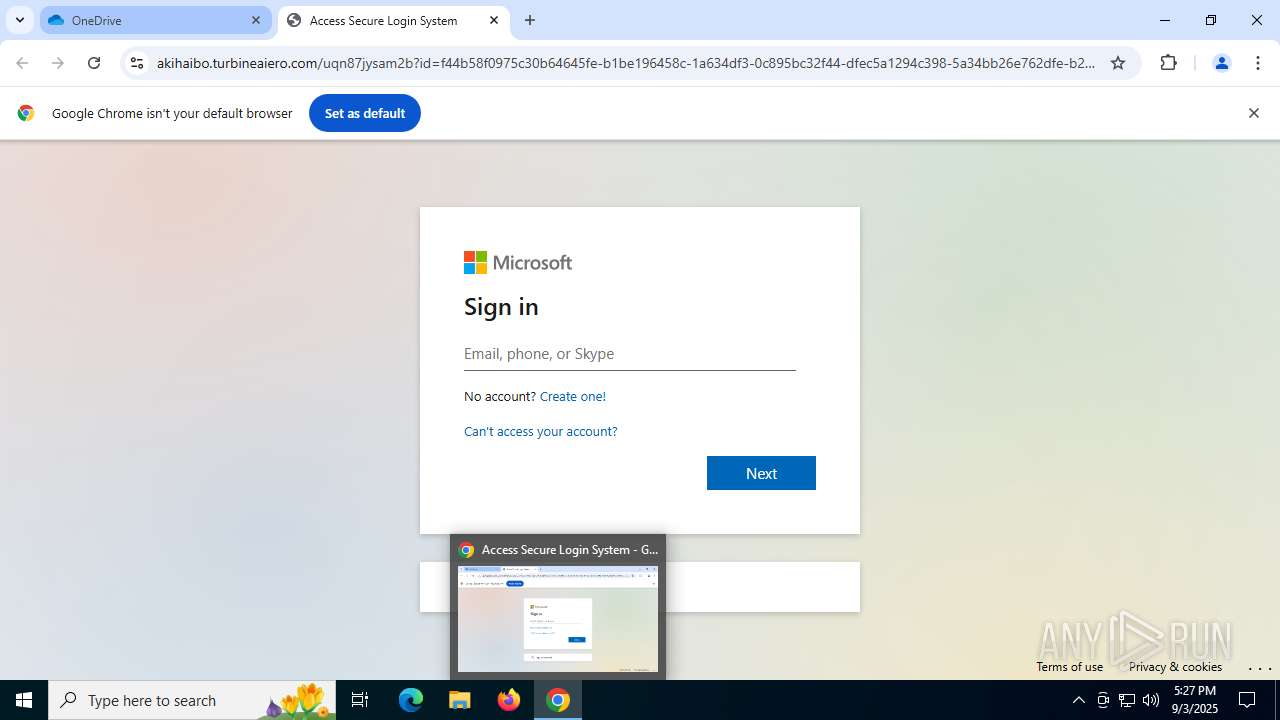1280x720 pixels.
Task: Open Privacy & cookies link
Action: click(x=1175, y=667)
